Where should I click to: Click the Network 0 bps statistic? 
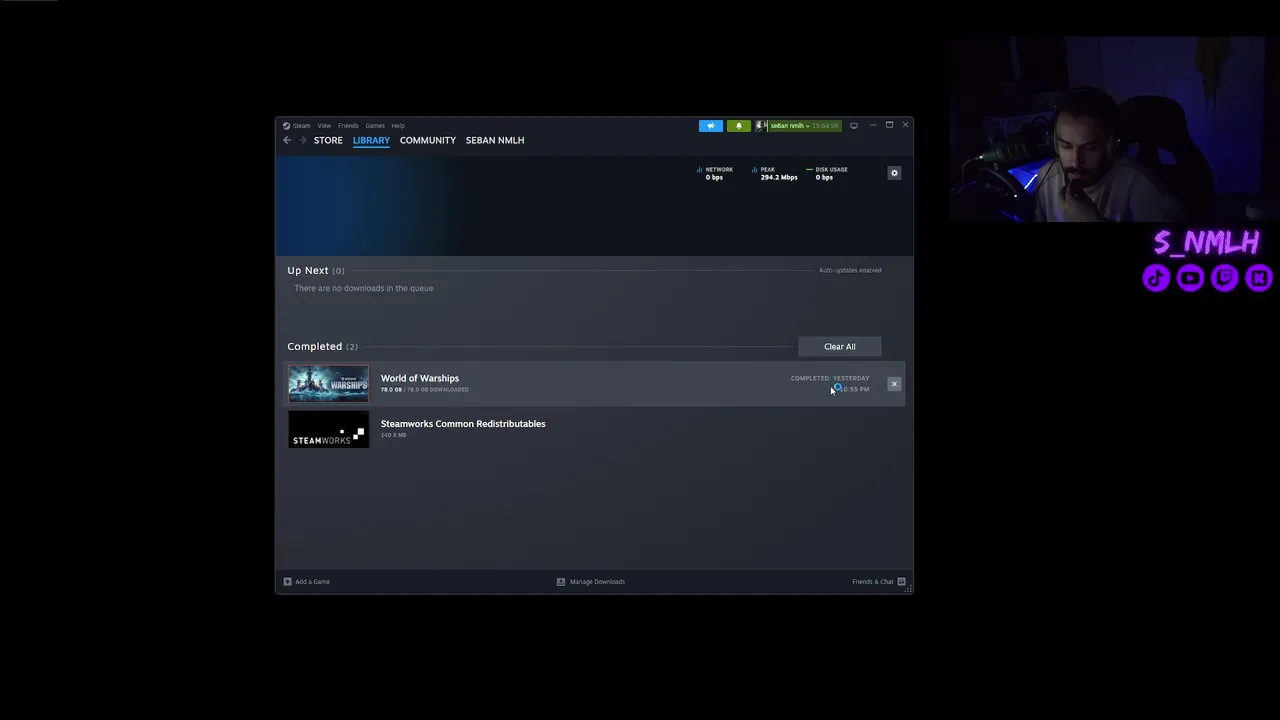[x=715, y=173]
